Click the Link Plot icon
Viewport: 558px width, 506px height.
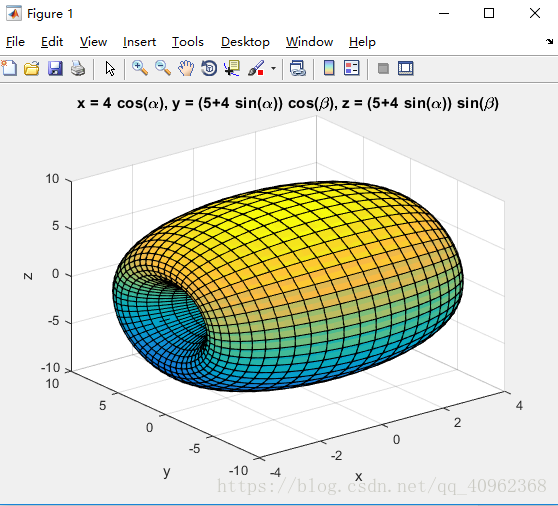coord(298,68)
